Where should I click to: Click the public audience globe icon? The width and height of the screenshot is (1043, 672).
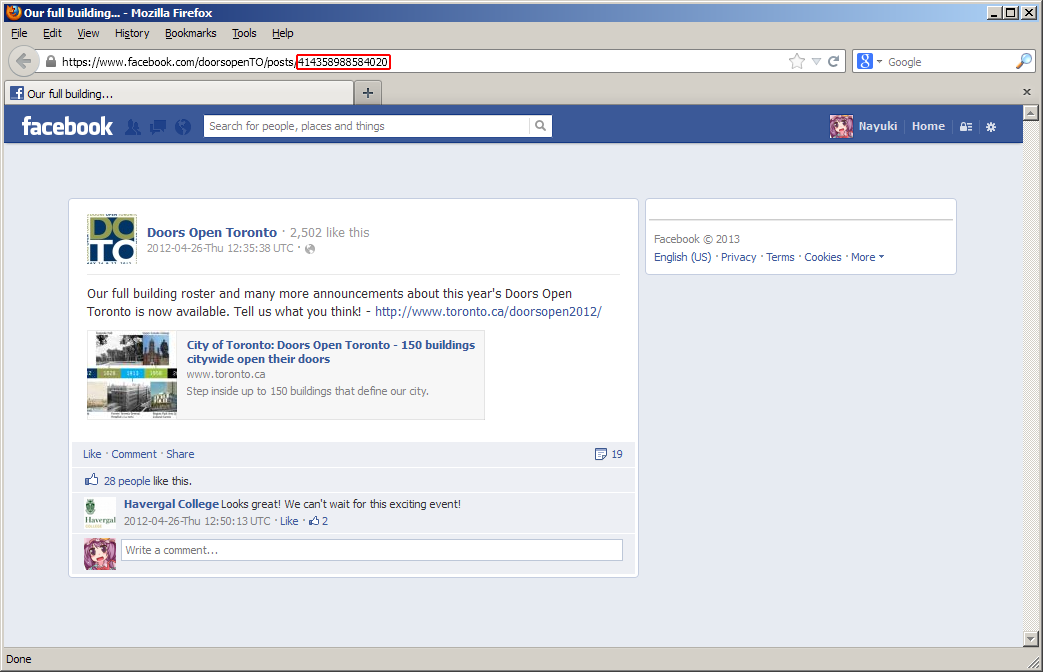(310, 249)
